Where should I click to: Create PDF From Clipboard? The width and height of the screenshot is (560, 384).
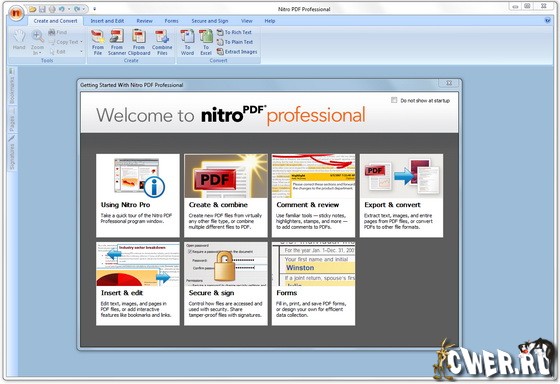point(139,43)
